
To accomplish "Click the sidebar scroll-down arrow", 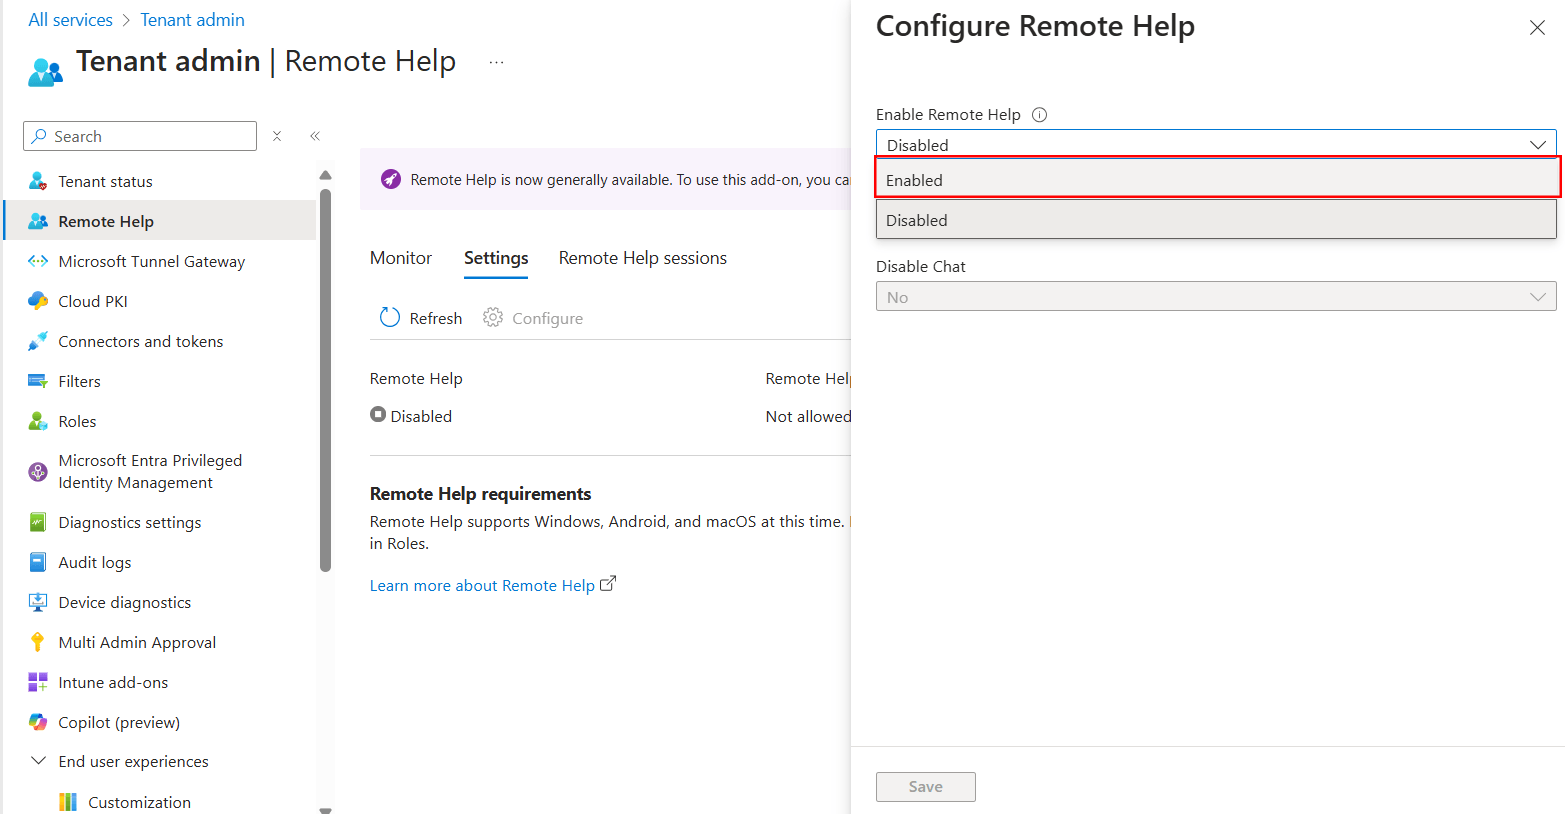I will (325, 809).
